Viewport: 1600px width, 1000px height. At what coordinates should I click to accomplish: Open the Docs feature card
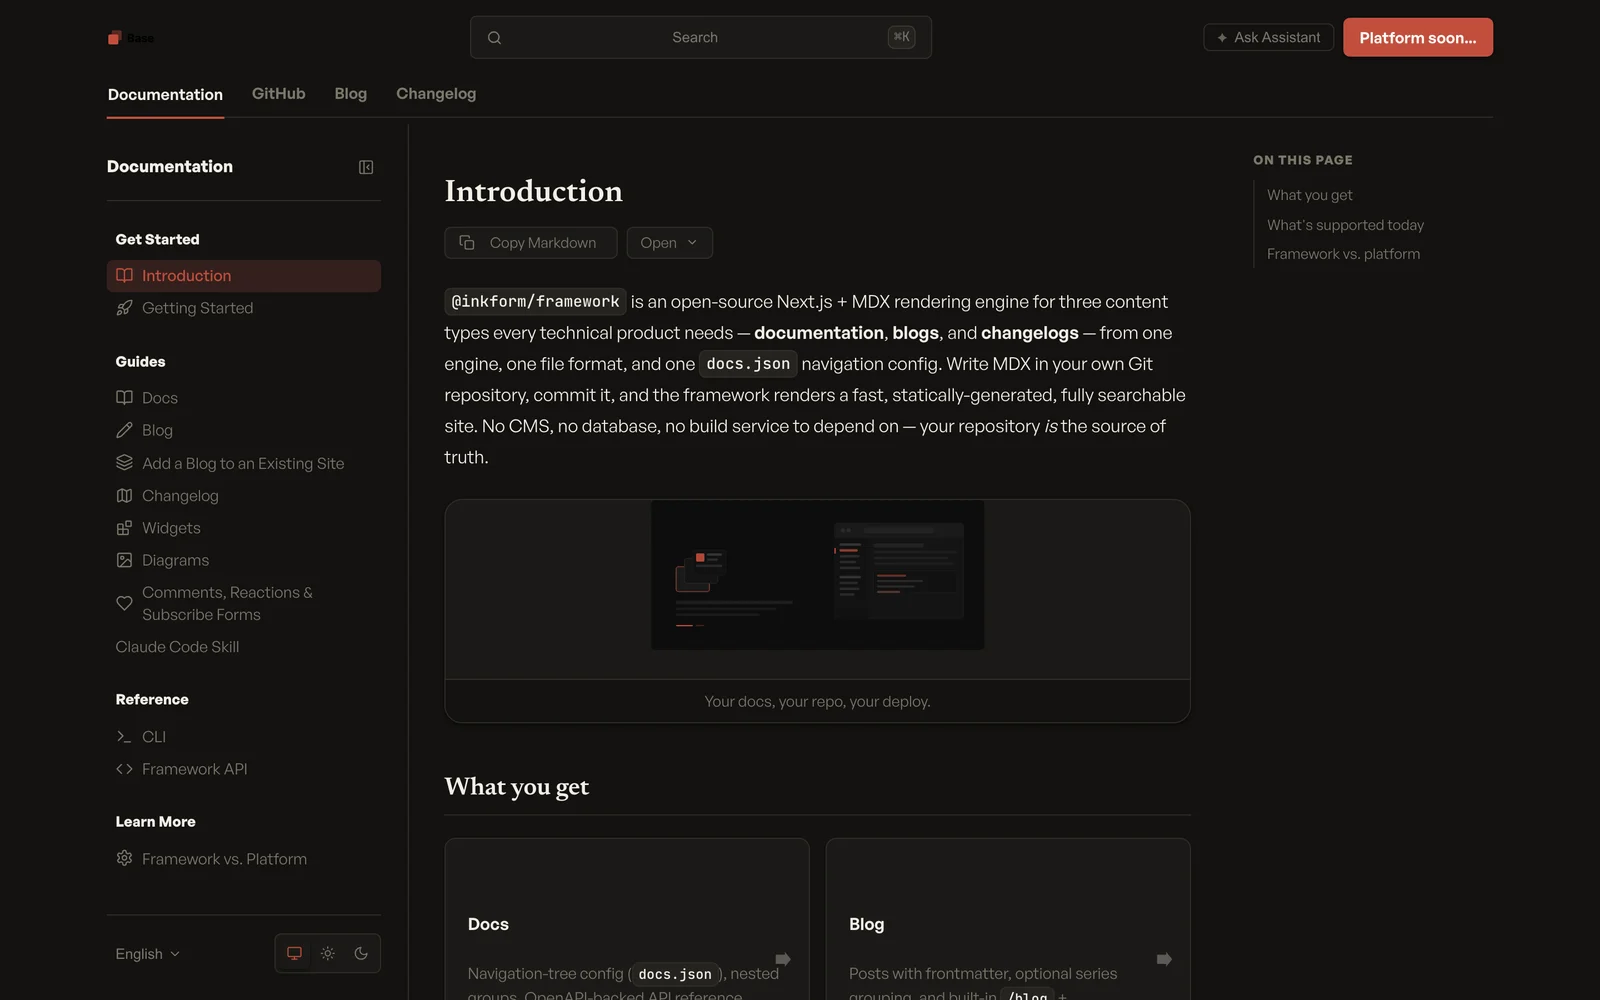(627, 919)
